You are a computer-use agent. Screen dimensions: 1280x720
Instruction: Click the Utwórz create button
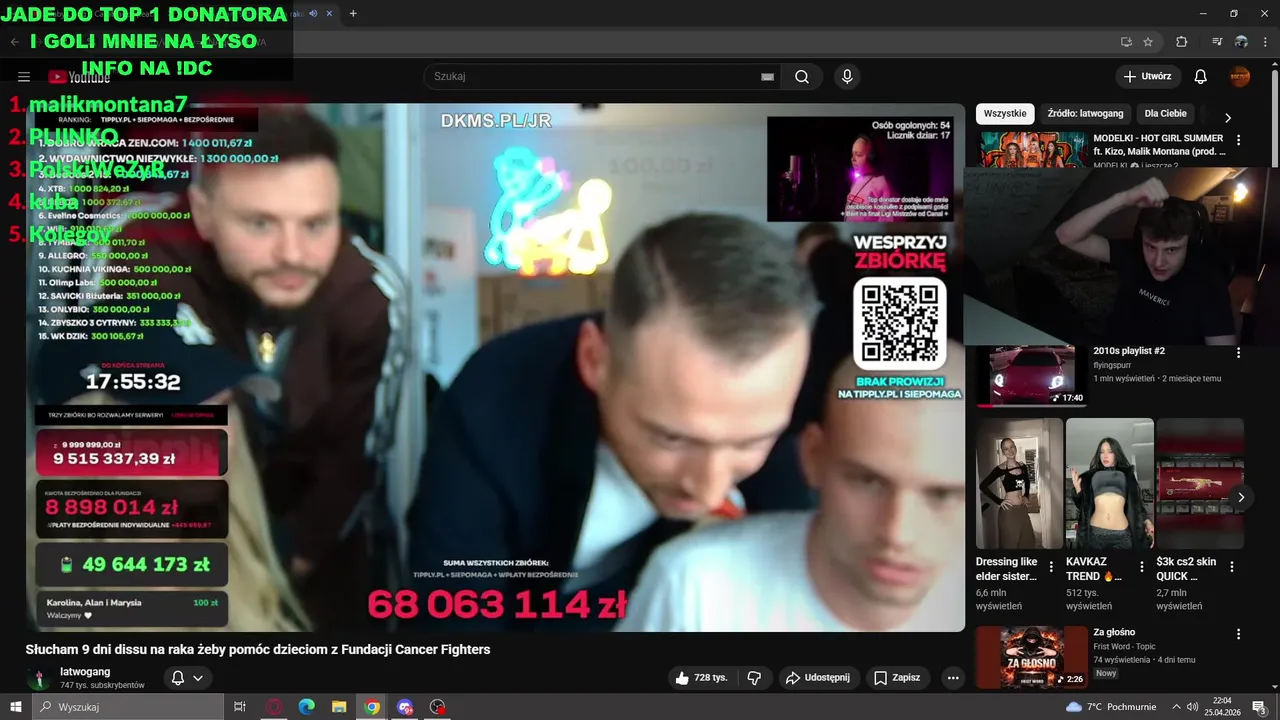click(x=1148, y=76)
